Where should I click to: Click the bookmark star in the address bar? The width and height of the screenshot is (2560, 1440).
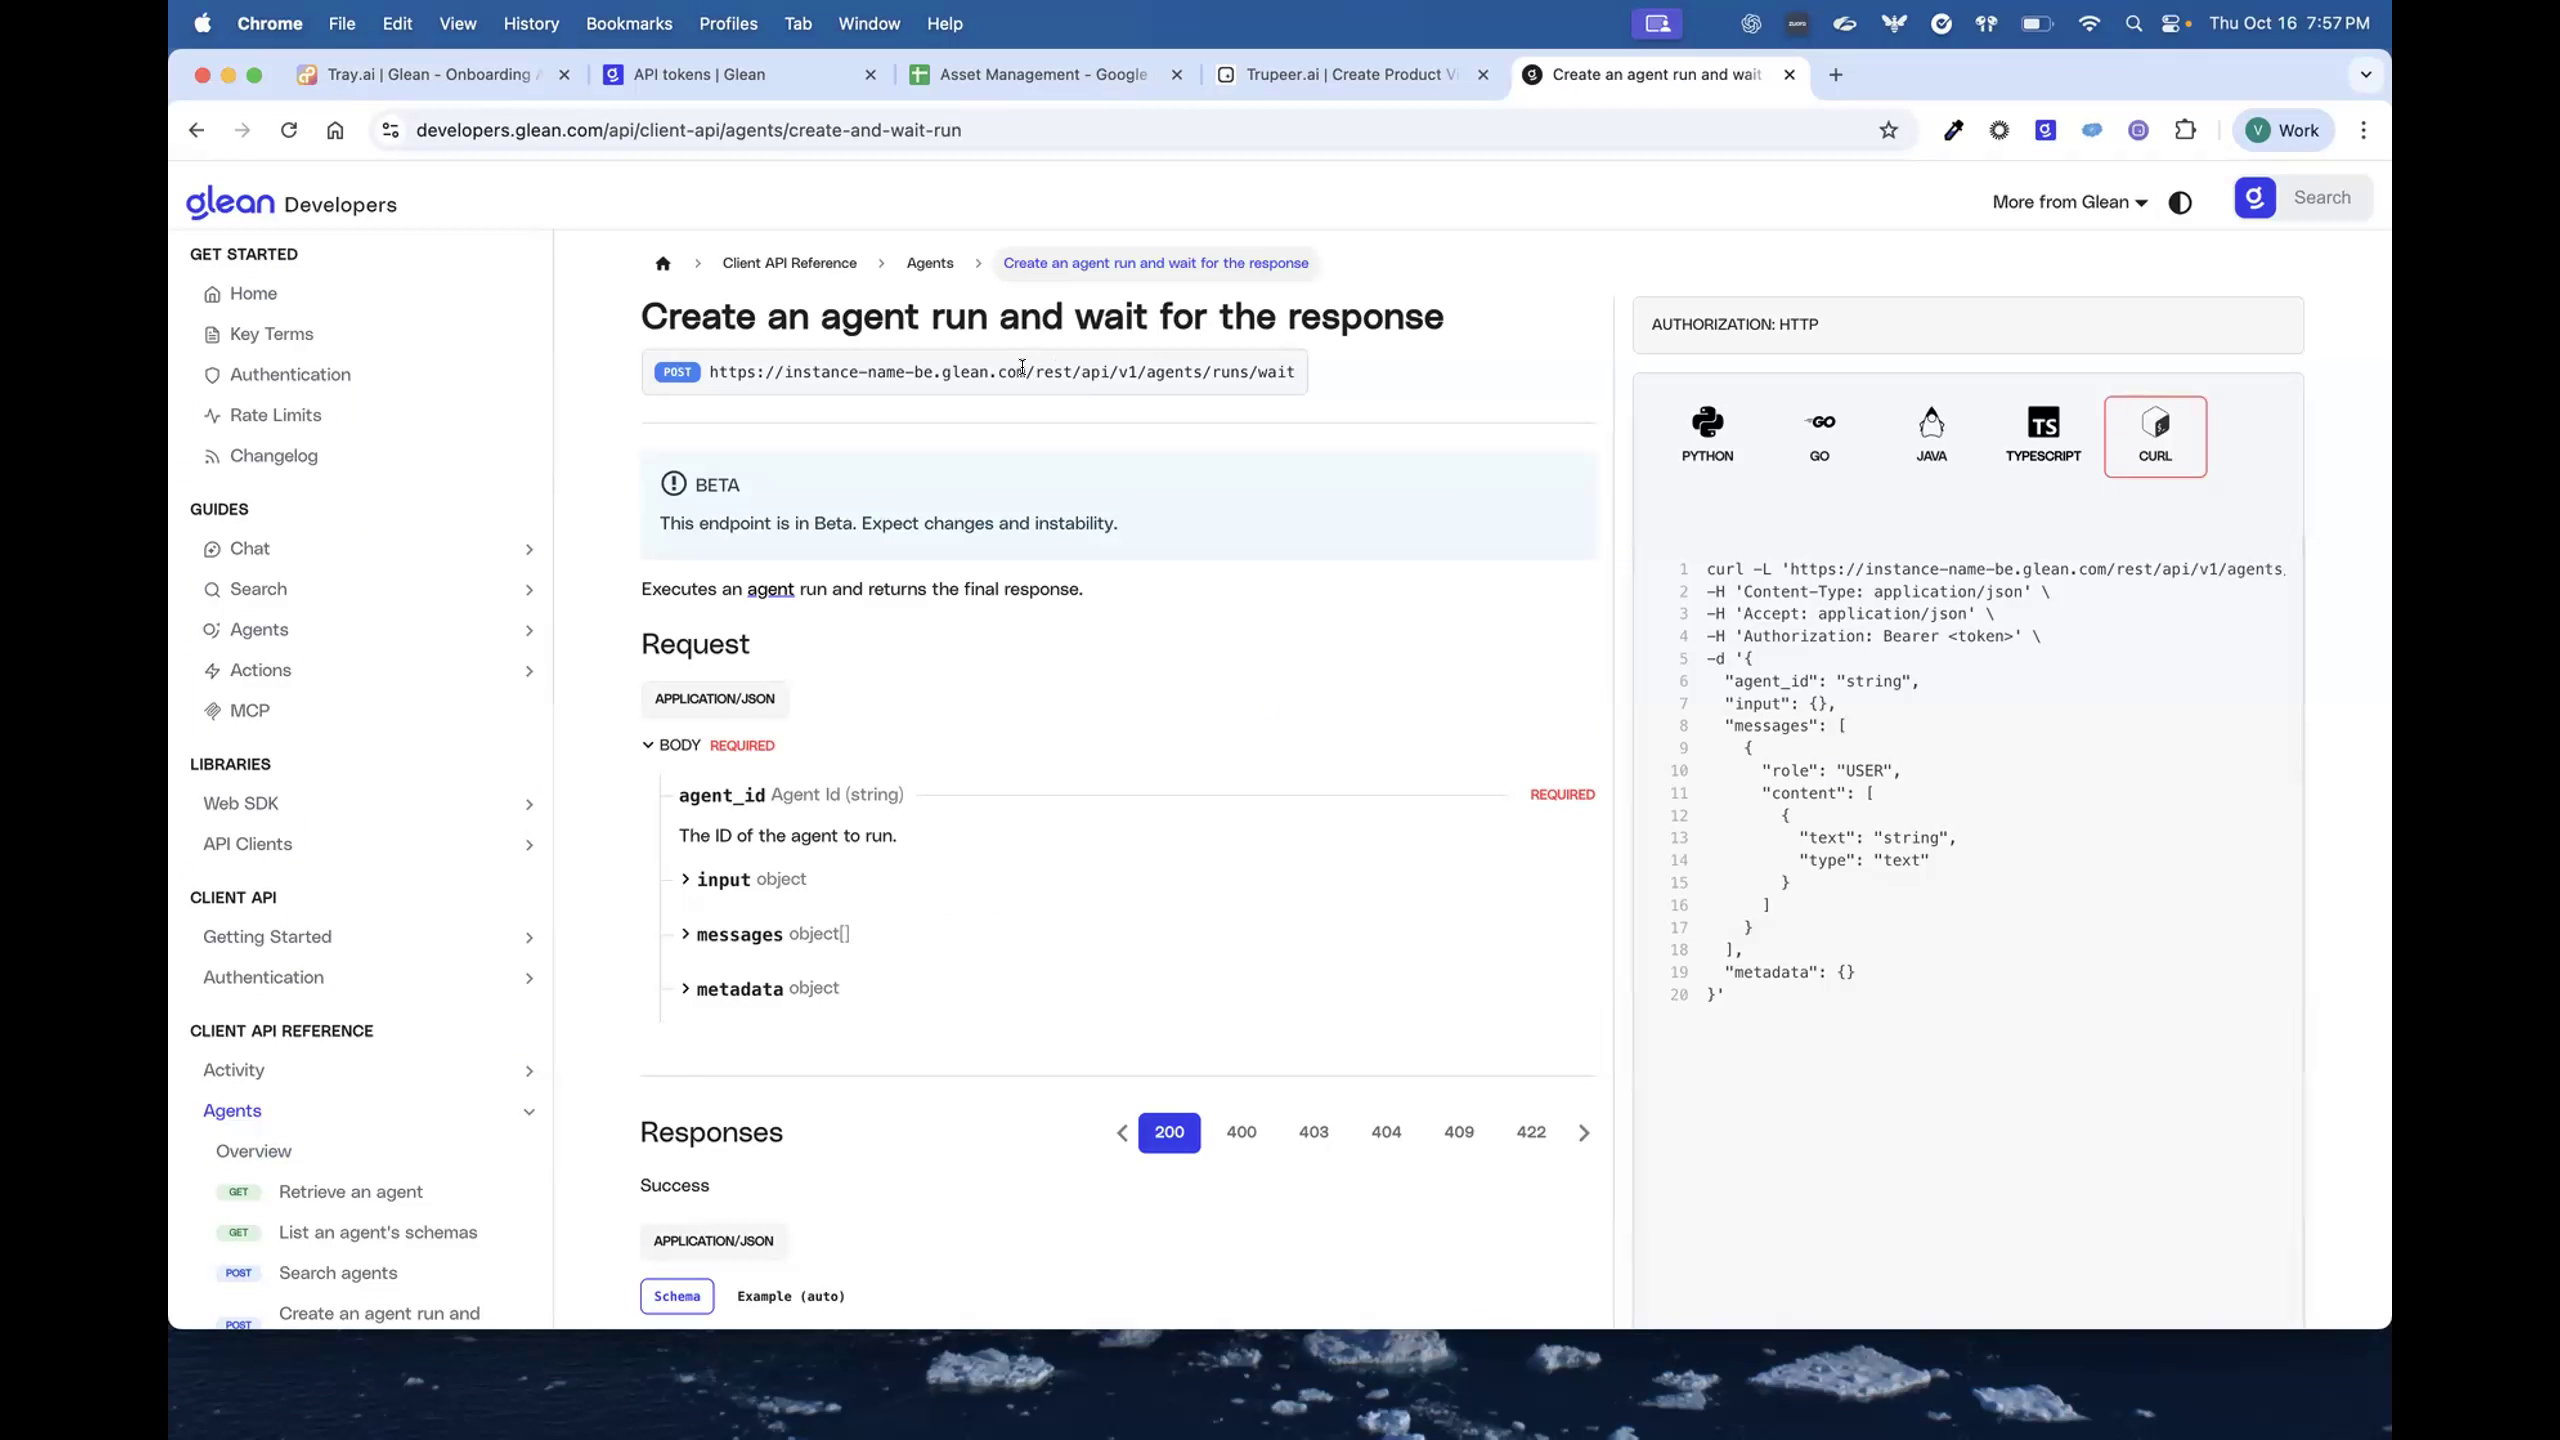[x=1888, y=130]
